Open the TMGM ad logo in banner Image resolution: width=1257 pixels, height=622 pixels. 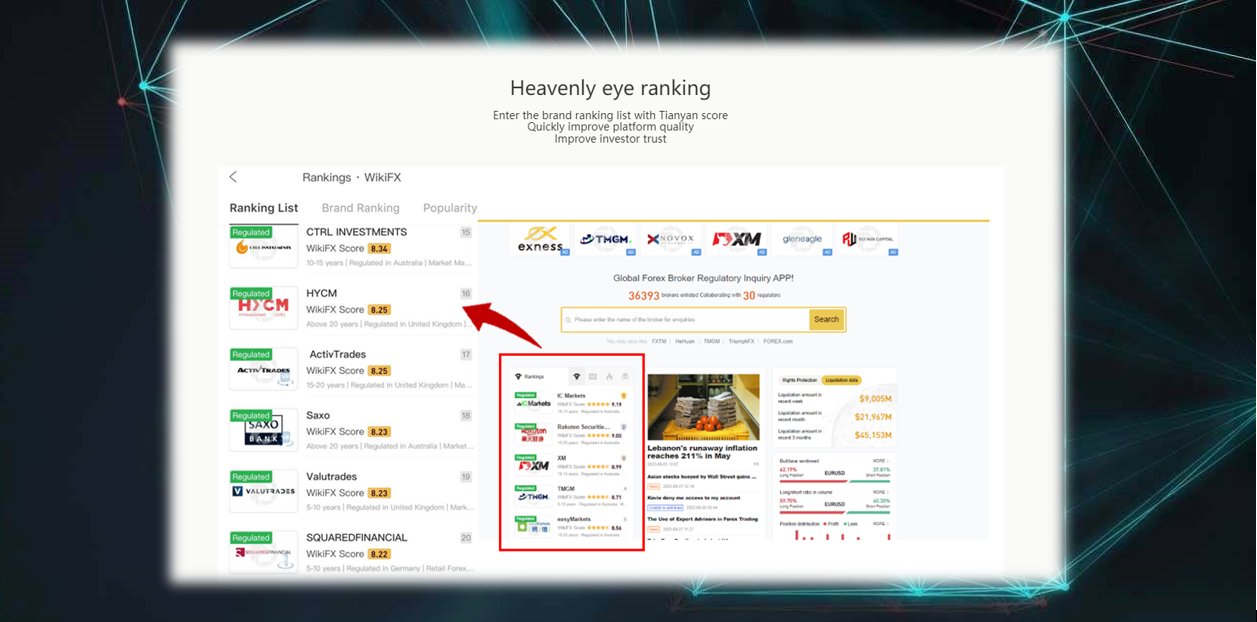coord(606,240)
